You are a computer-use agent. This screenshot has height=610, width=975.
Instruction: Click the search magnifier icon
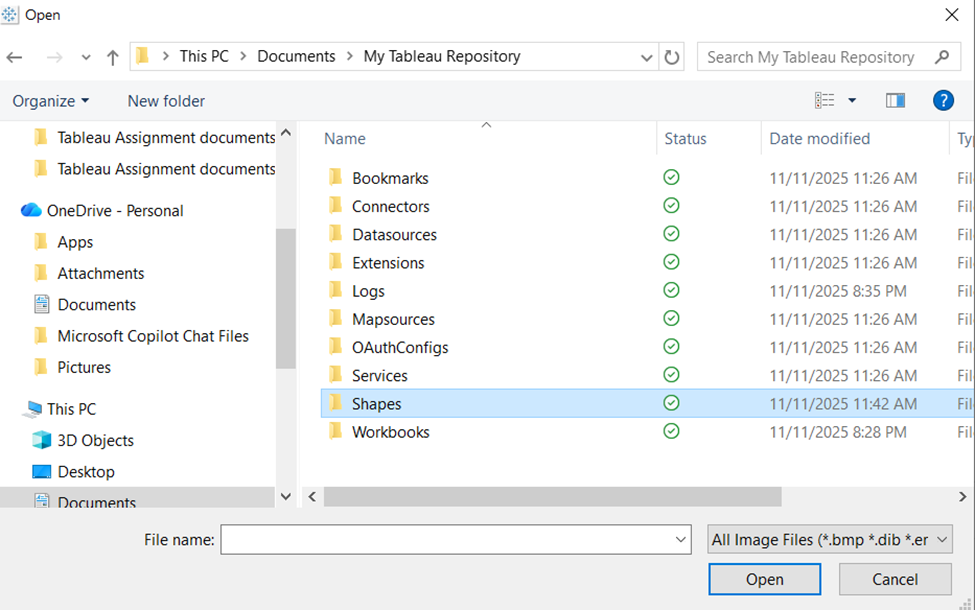942,57
